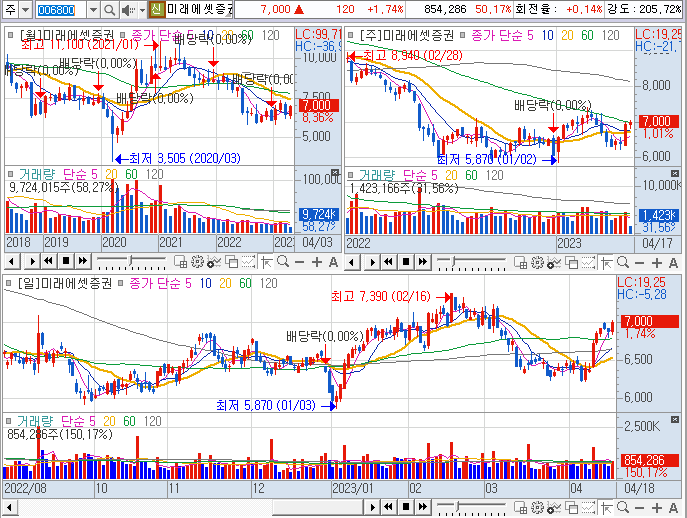
Task: Open daily chart settings gear
Action: [x=538, y=507]
